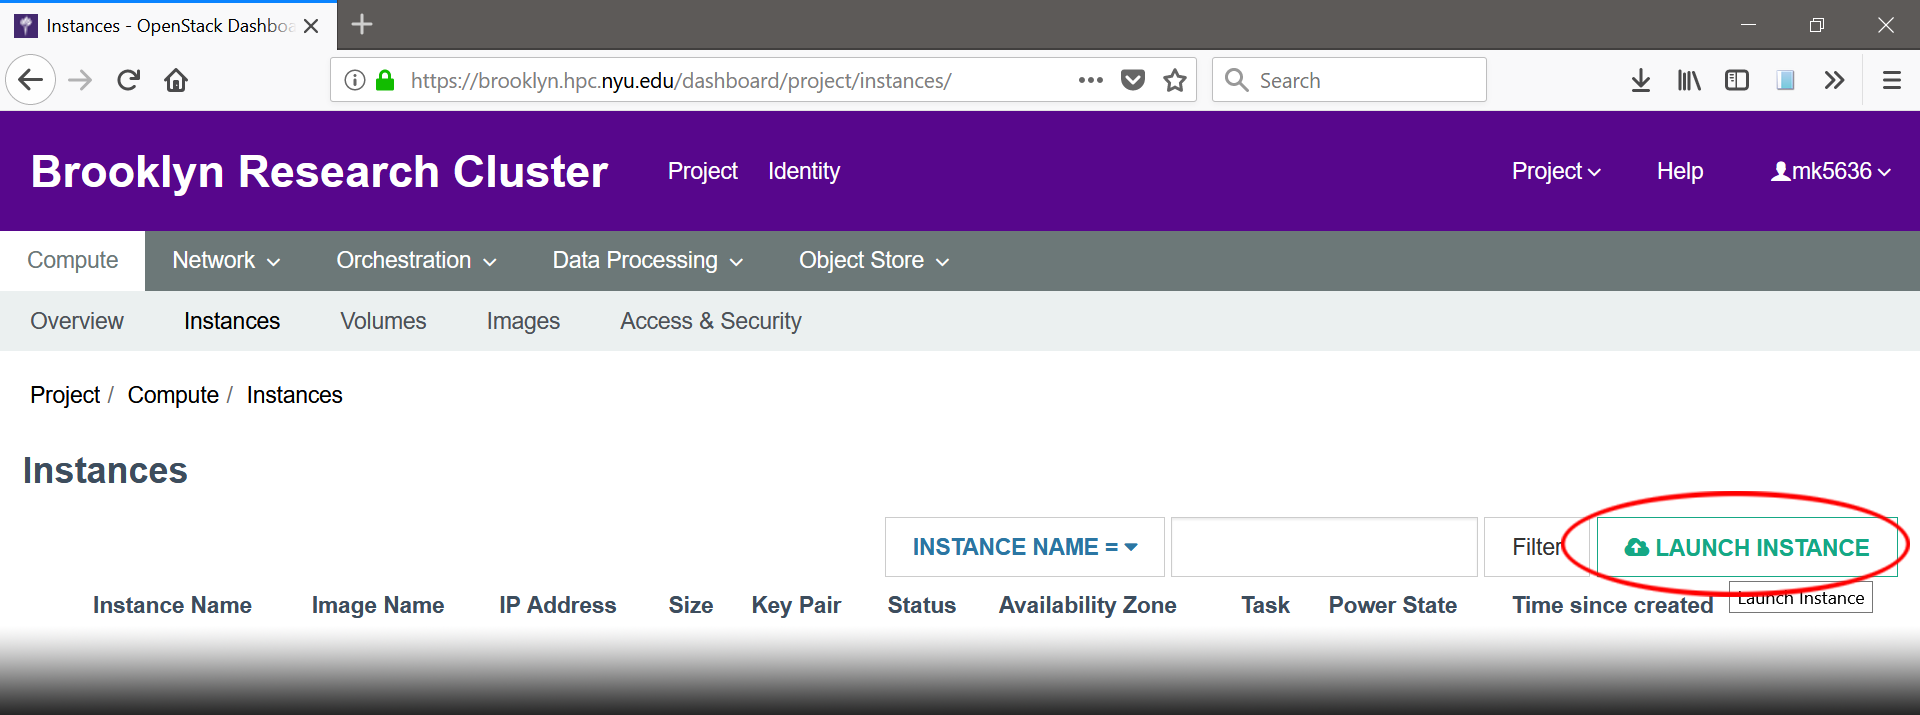Screen dimensions: 1920x715
Task: Open the Firefox hamburger menu
Action: [x=1891, y=80]
